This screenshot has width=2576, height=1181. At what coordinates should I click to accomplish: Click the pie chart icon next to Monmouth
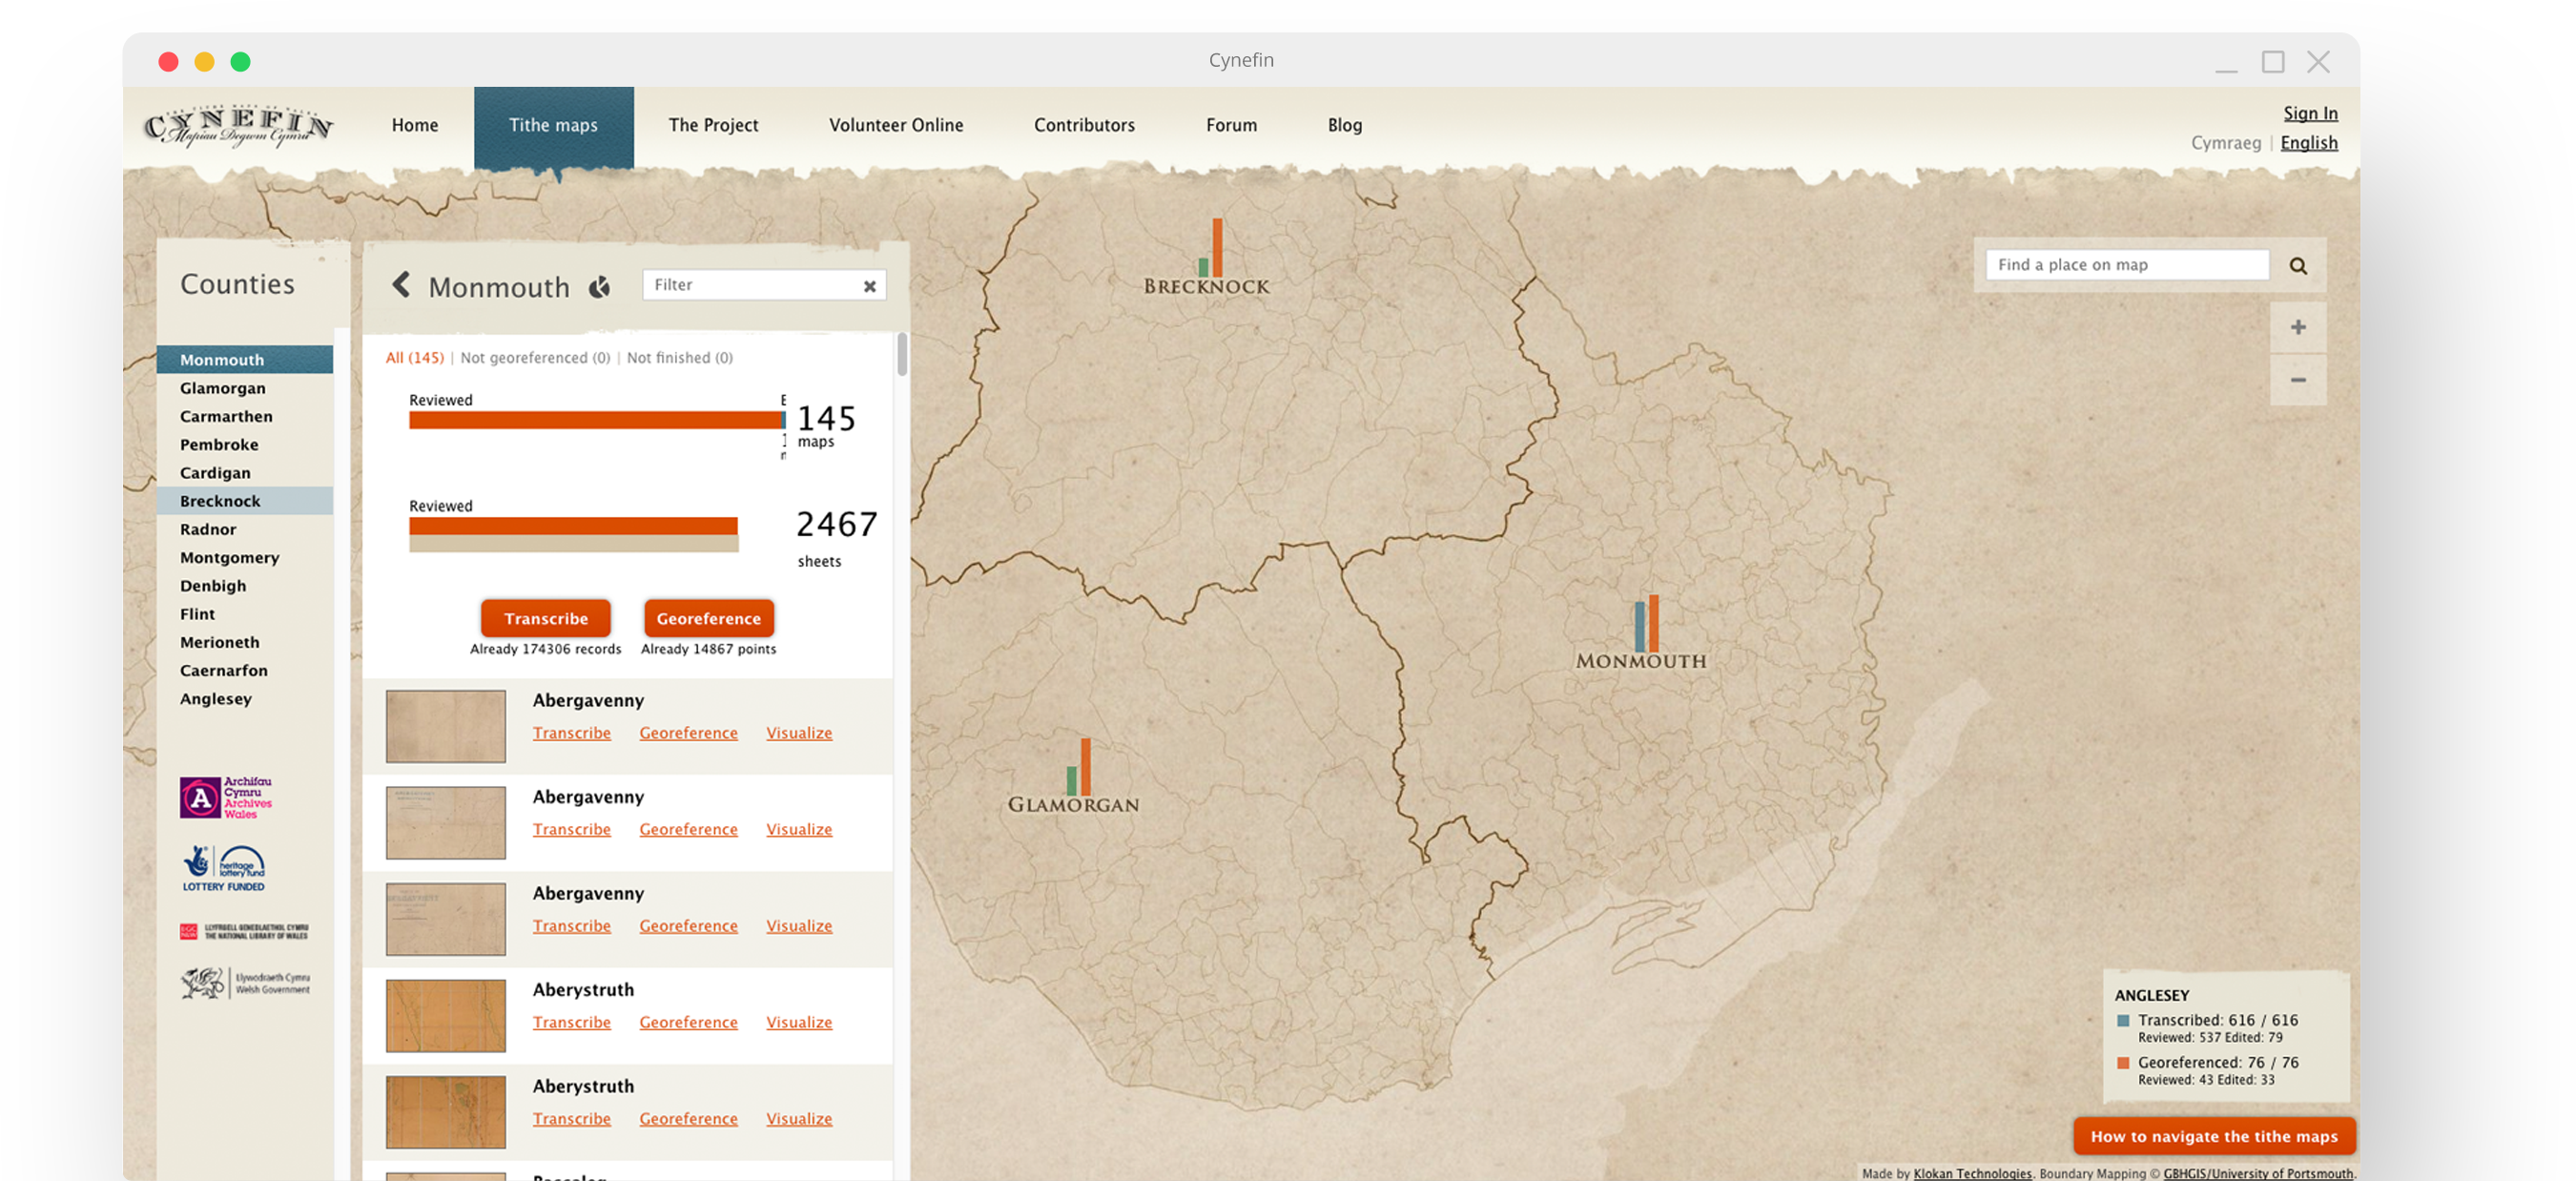click(x=599, y=288)
